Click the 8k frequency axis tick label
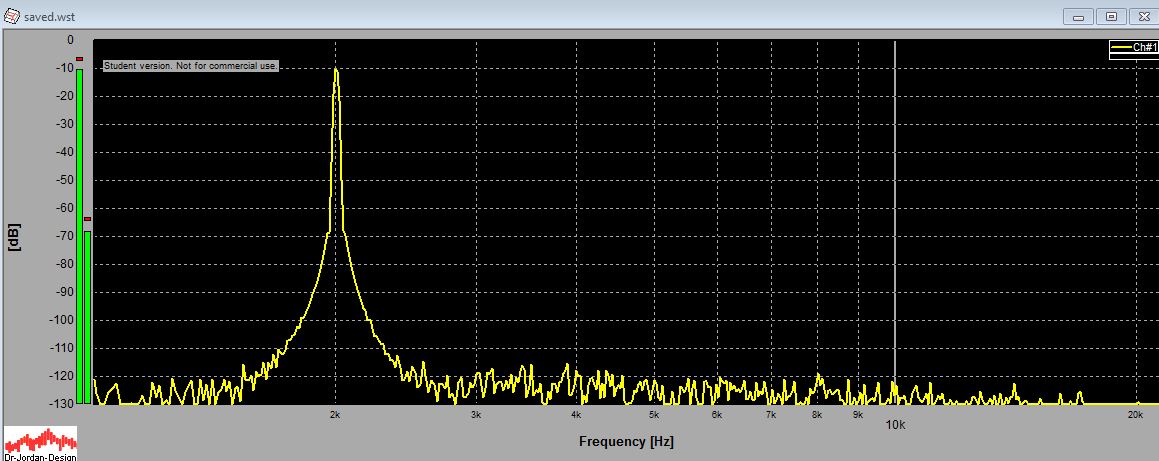The width and height of the screenshot is (1159, 461). [817, 415]
